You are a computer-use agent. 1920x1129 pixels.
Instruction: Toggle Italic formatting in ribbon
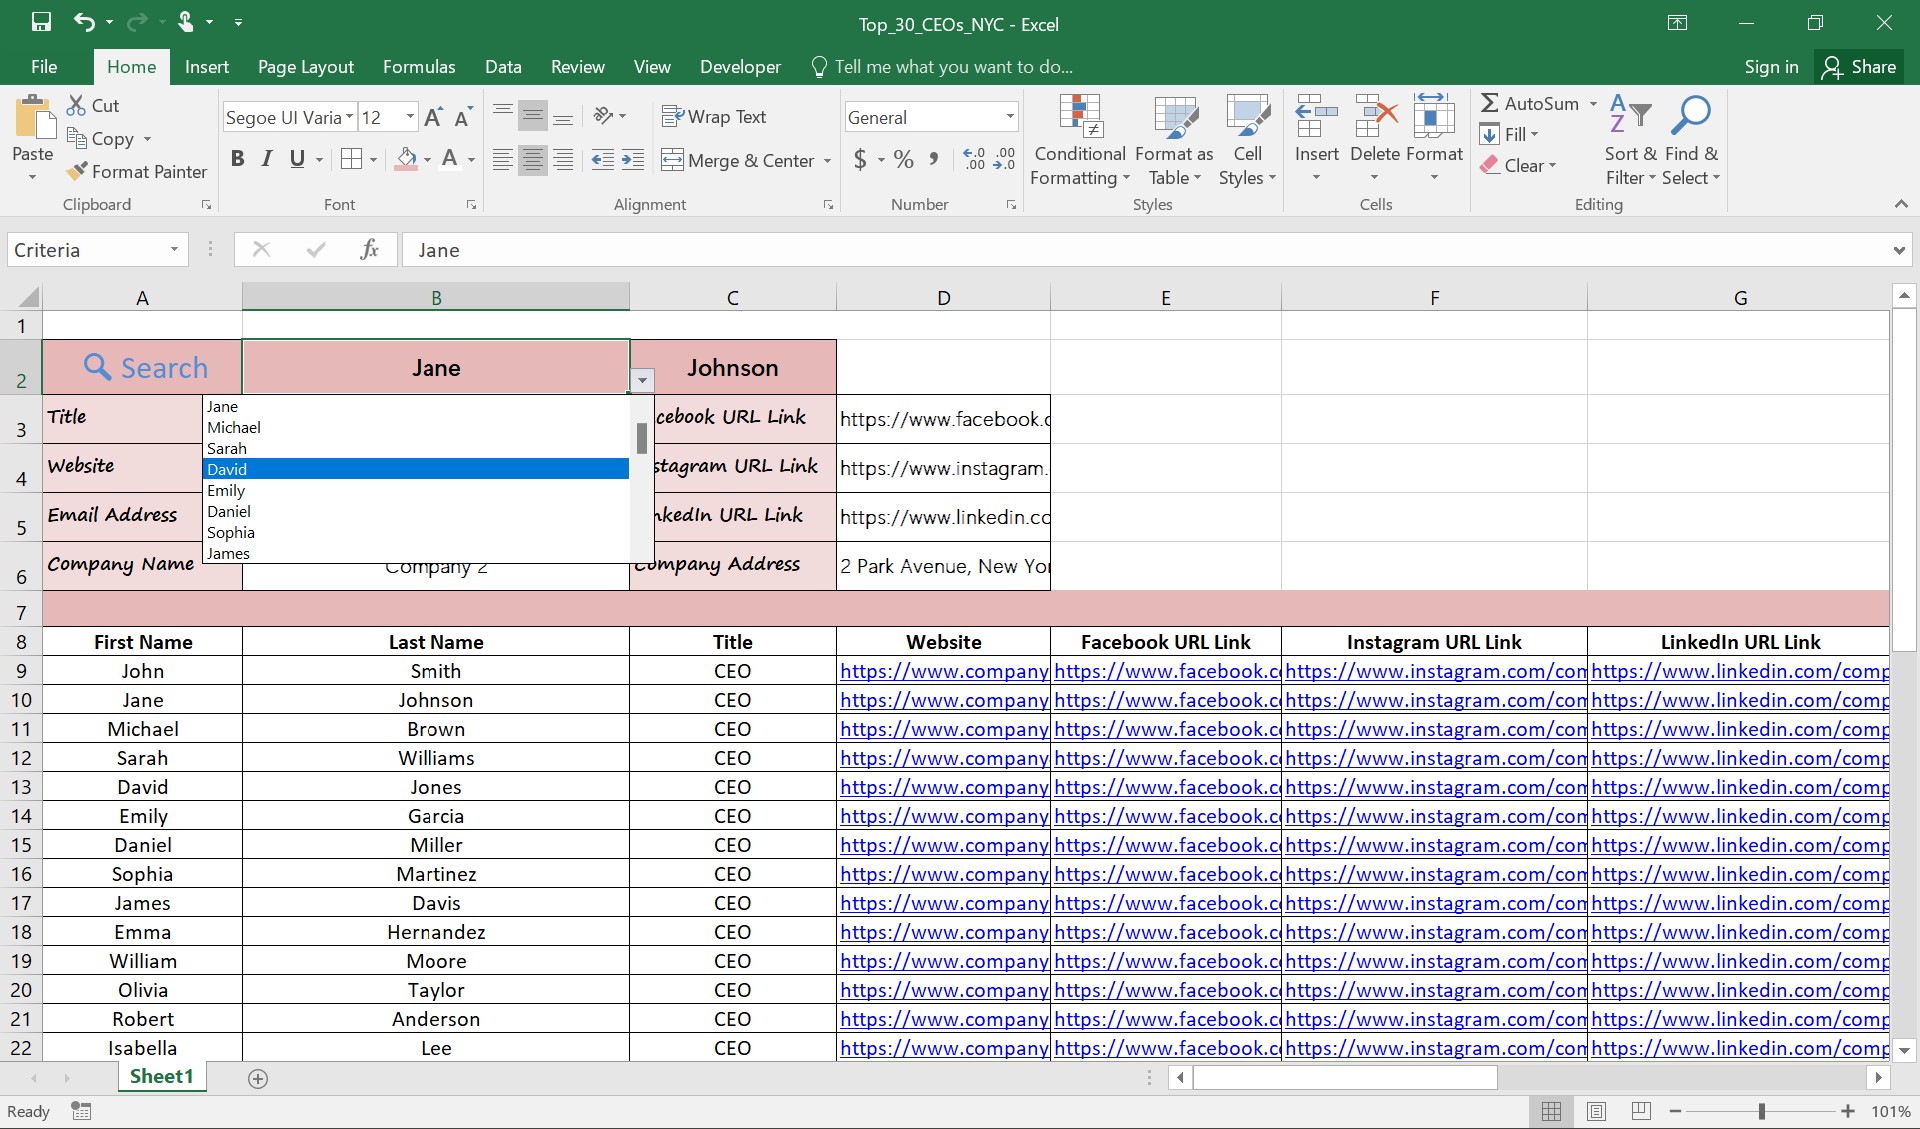coord(267,159)
